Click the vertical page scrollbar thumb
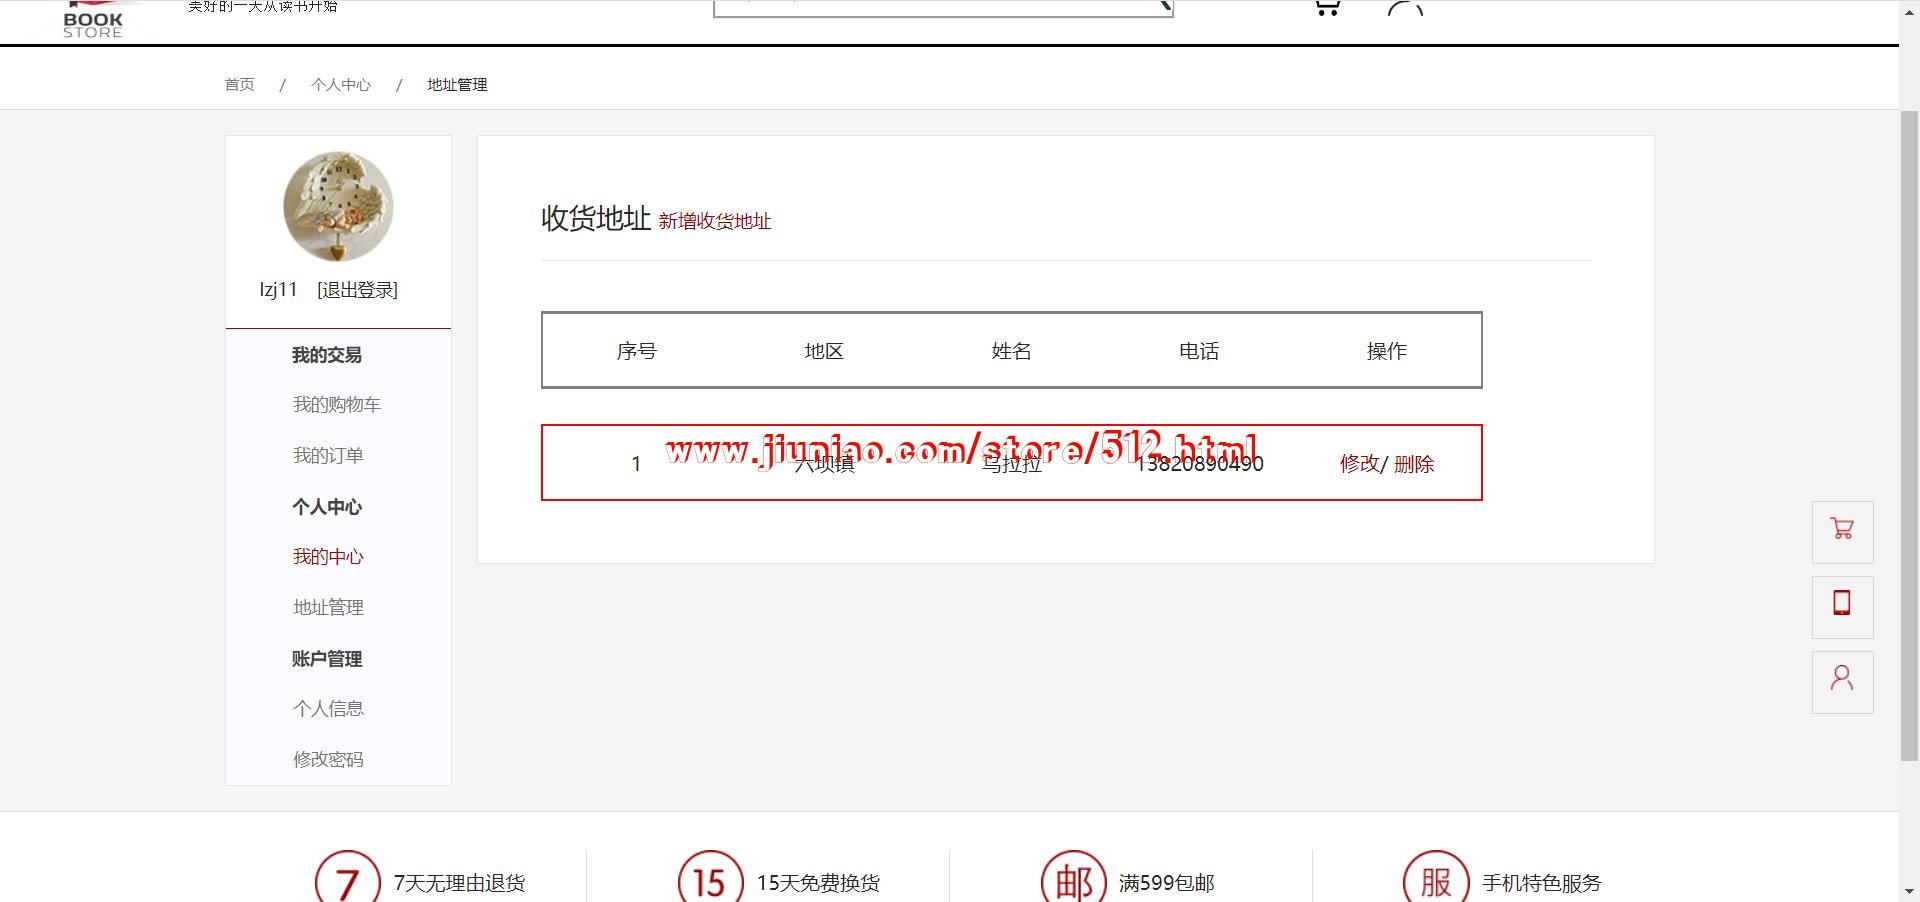1920x902 pixels. coord(1909,435)
